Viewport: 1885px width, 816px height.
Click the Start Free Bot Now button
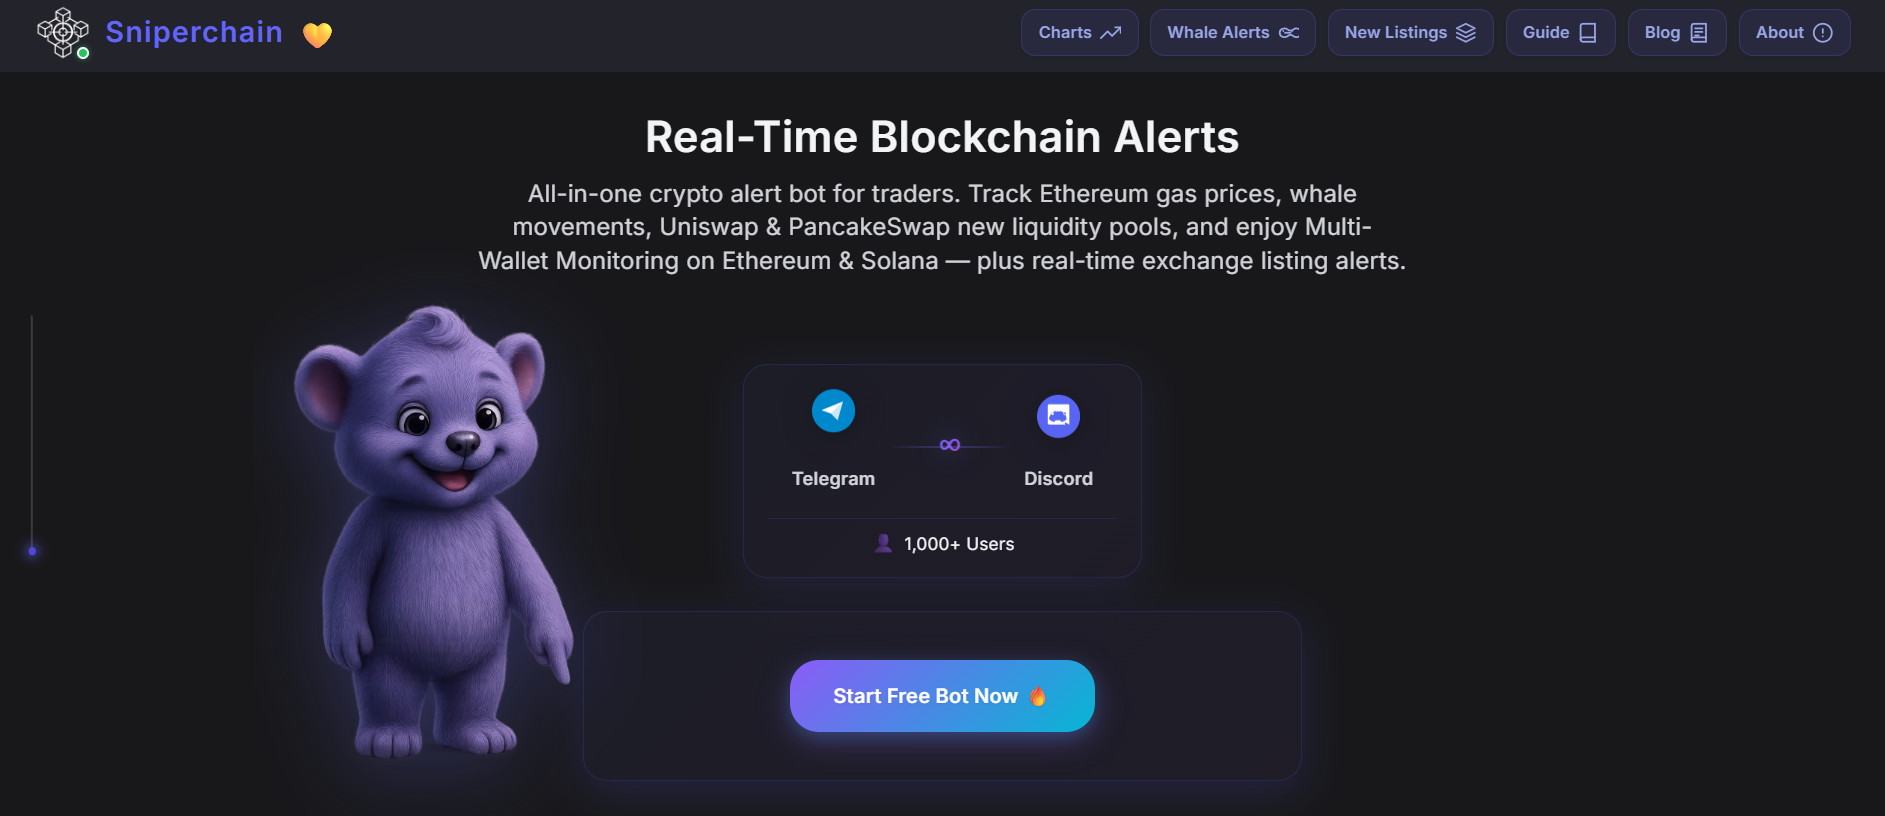tap(941, 695)
